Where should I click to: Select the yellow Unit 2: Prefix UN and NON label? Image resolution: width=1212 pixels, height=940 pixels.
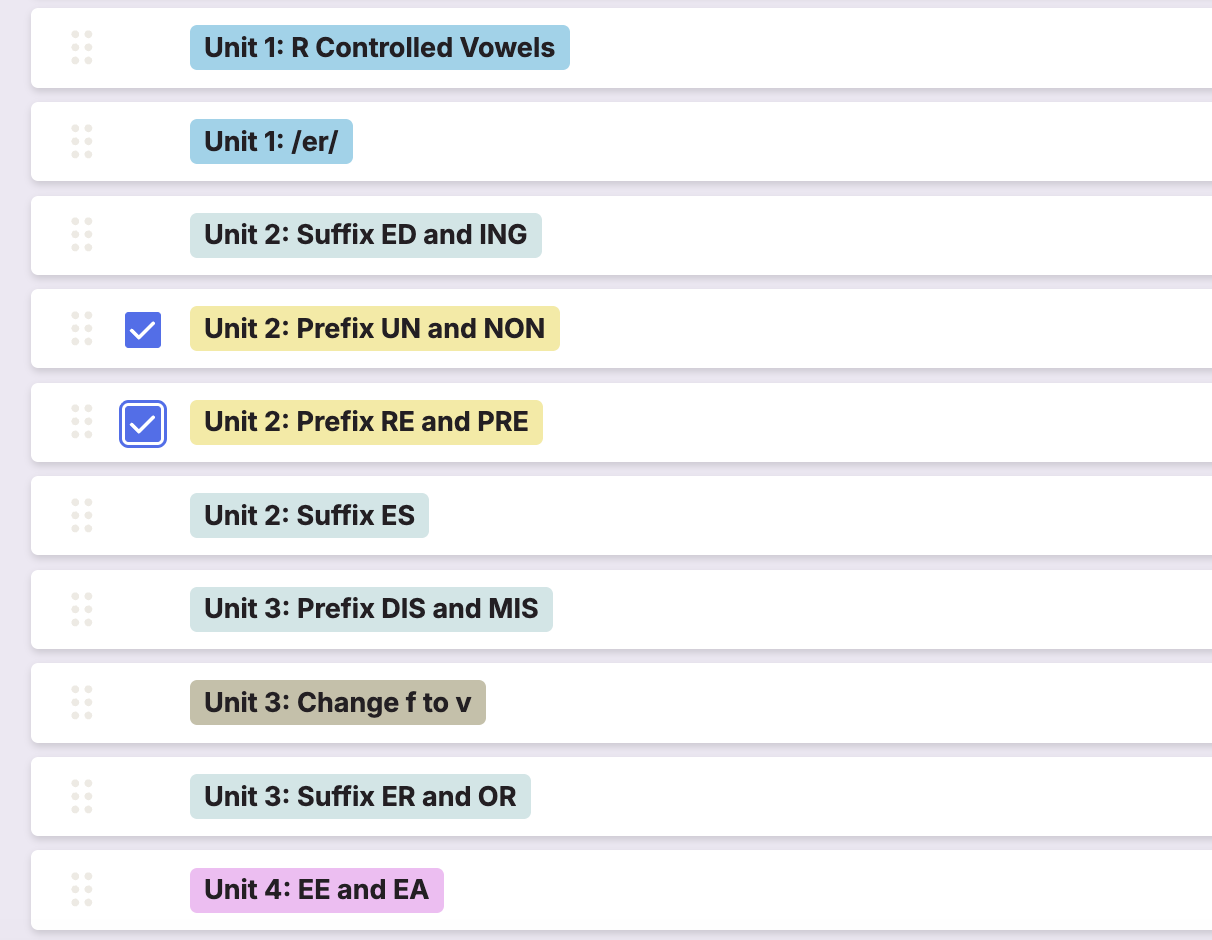pyautogui.click(x=375, y=329)
